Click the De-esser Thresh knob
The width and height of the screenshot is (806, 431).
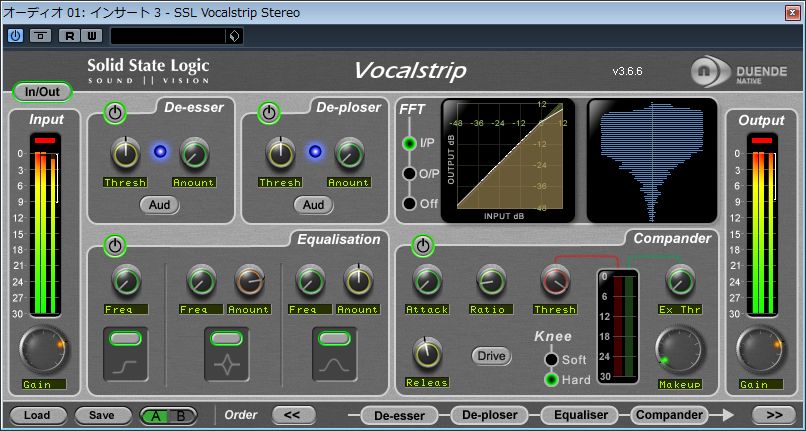click(125, 154)
